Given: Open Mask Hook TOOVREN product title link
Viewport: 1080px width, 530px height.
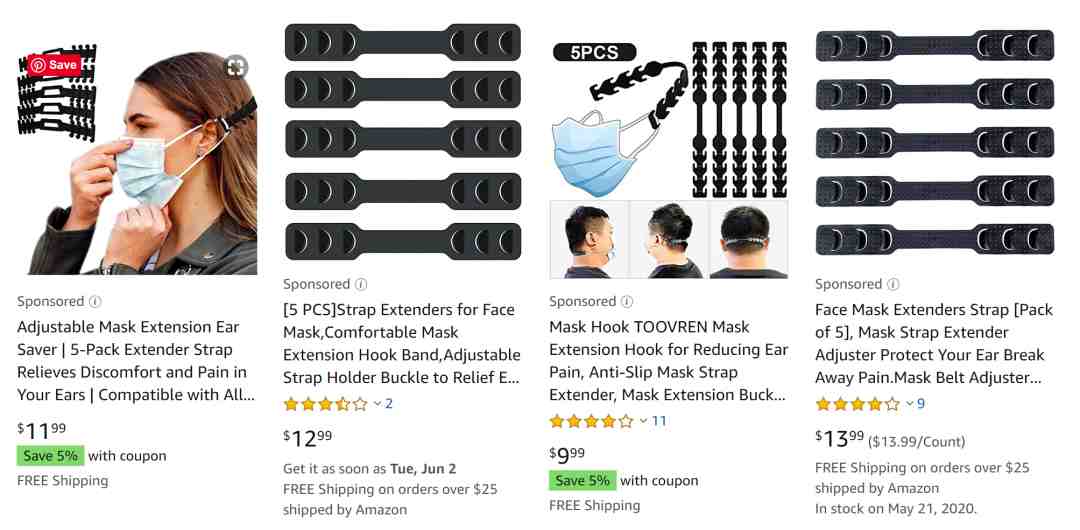Looking at the screenshot, I should (668, 360).
